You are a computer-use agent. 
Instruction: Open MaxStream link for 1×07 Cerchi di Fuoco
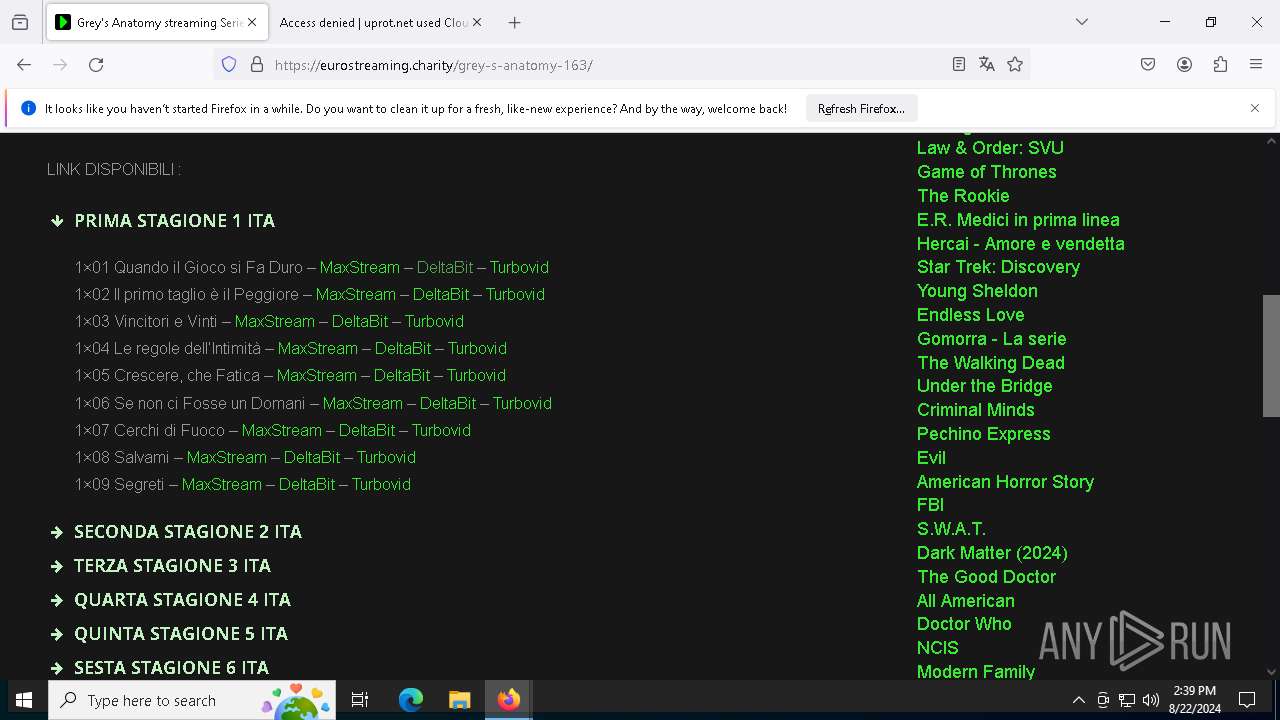point(281,430)
